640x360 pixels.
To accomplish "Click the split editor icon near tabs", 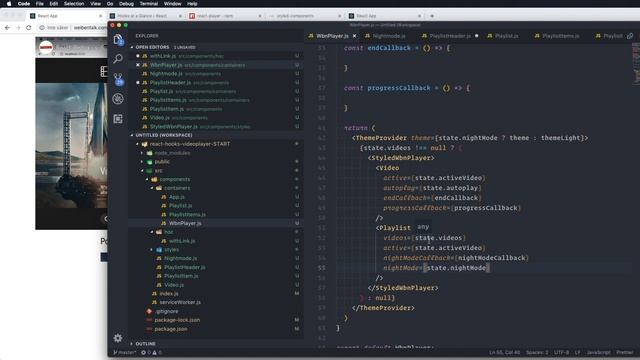I will point(630,36).
